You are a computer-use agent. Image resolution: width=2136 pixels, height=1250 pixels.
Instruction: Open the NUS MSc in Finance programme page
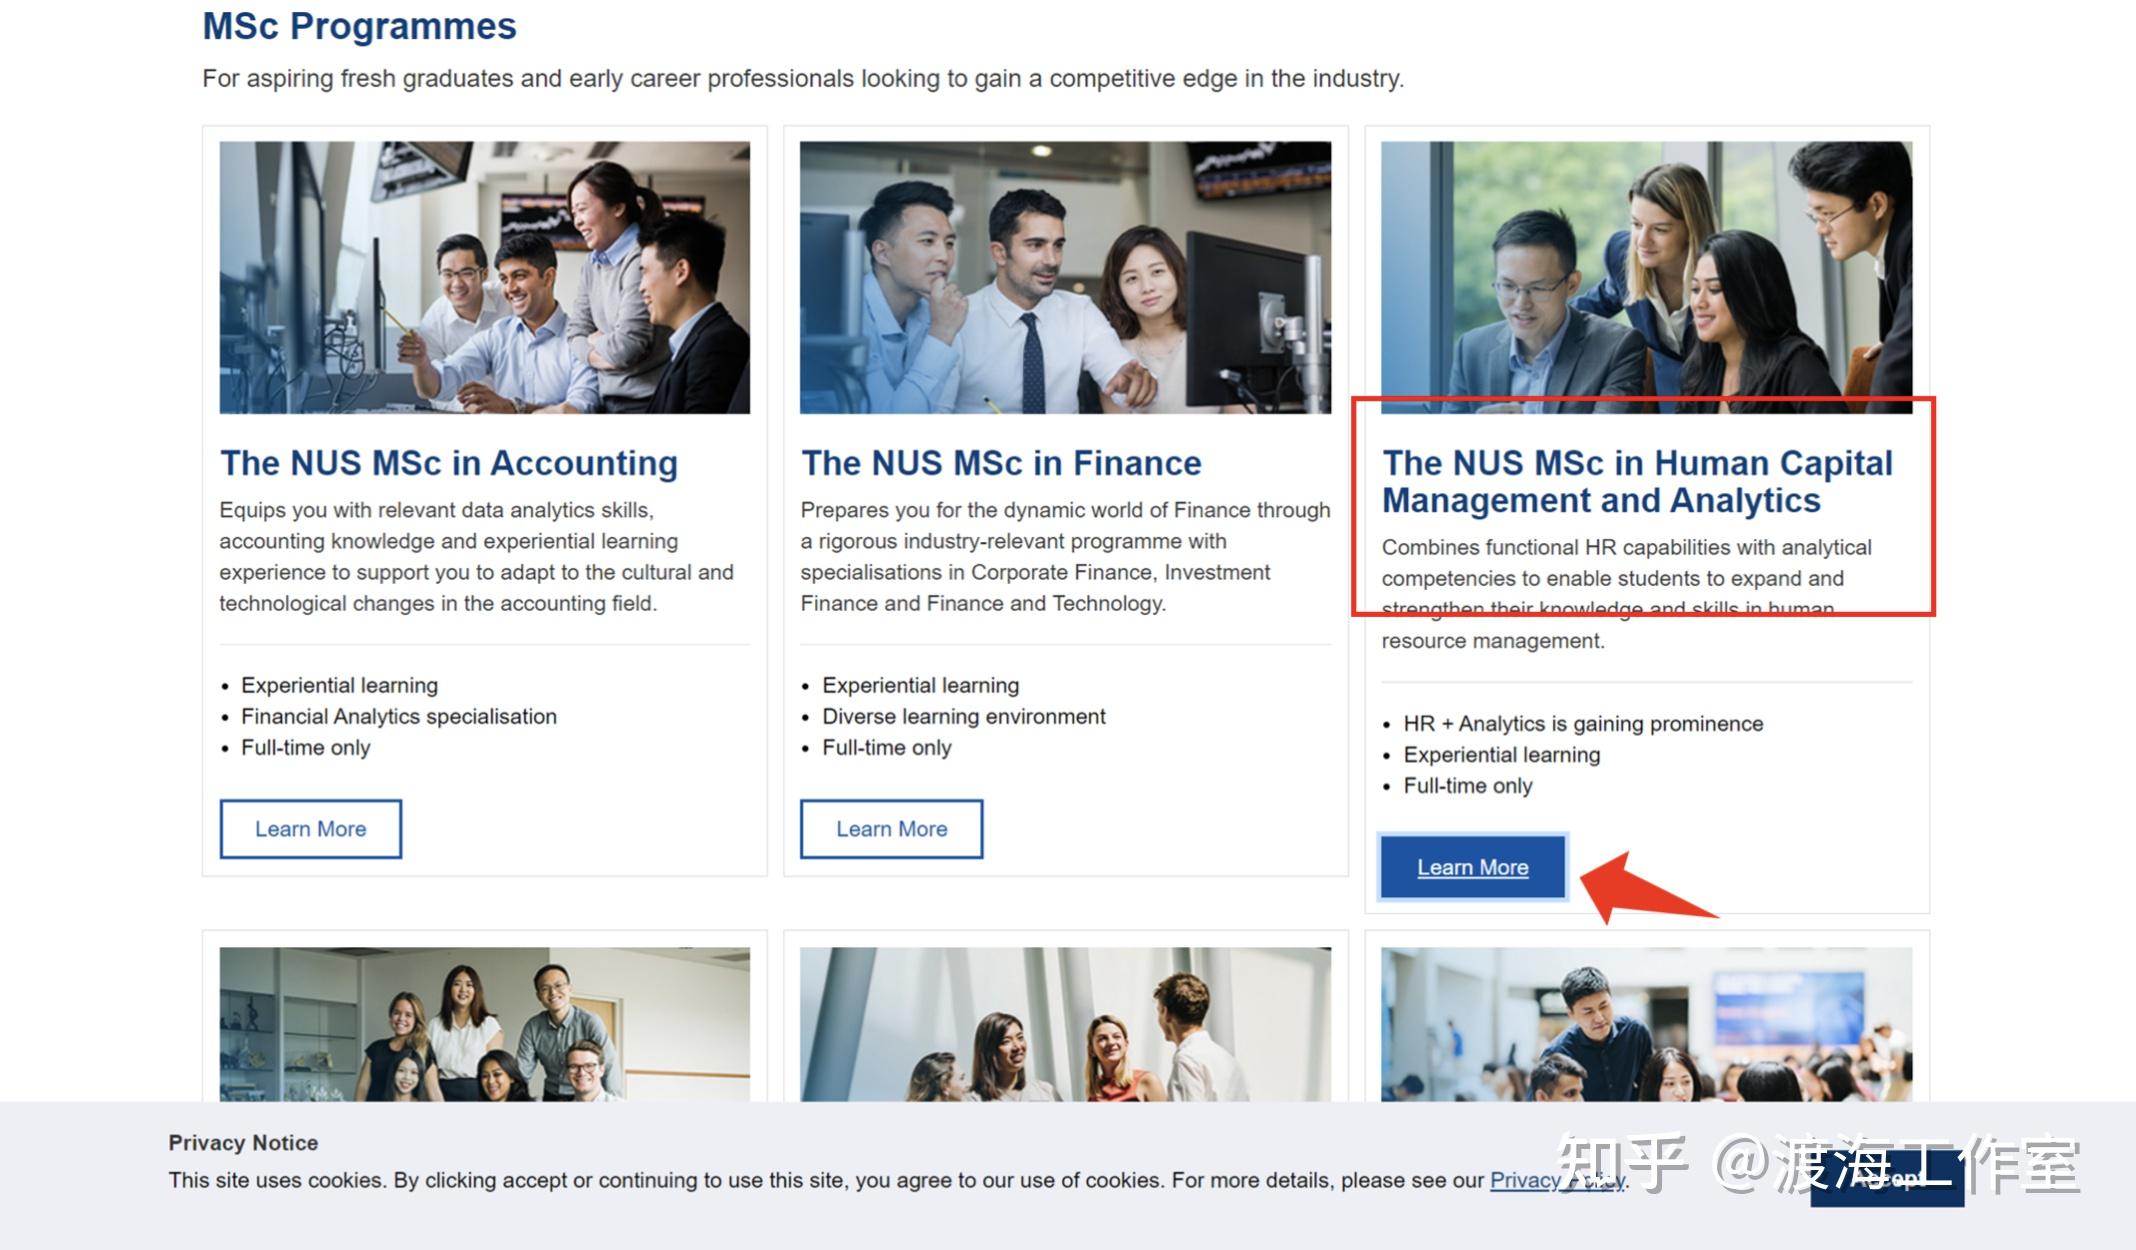coord(891,827)
